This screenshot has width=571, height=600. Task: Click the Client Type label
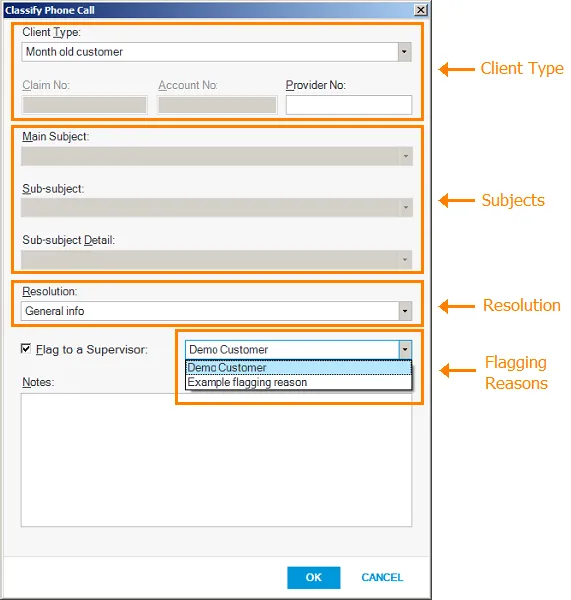point(51,33)
